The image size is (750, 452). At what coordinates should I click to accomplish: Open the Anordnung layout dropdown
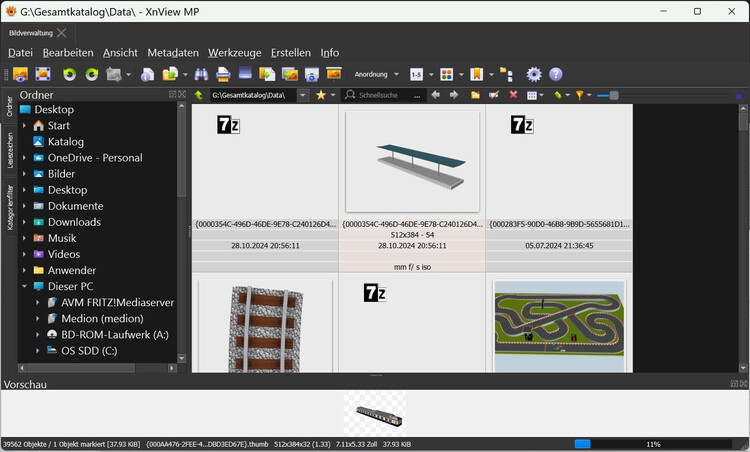(x=376, y=74)
